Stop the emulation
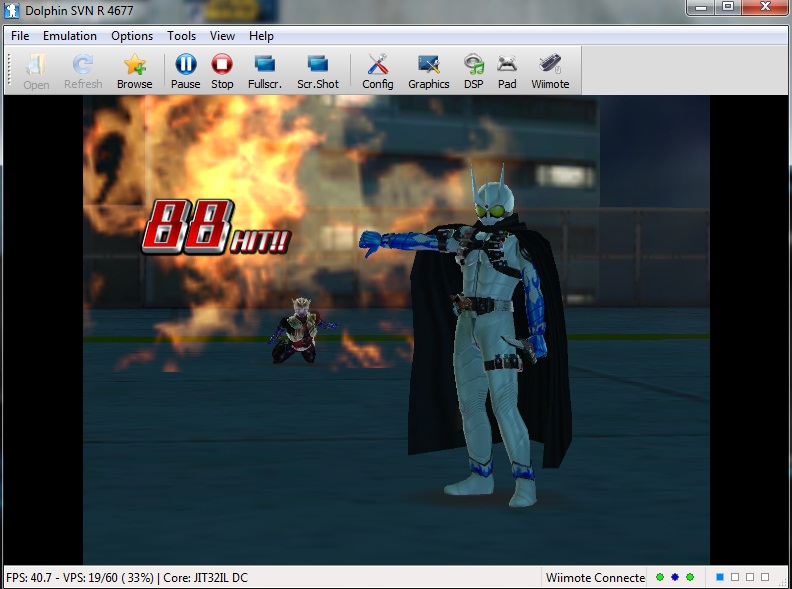Screen dimensions: 792x589 pyautogui.click(x=222, y=71)
